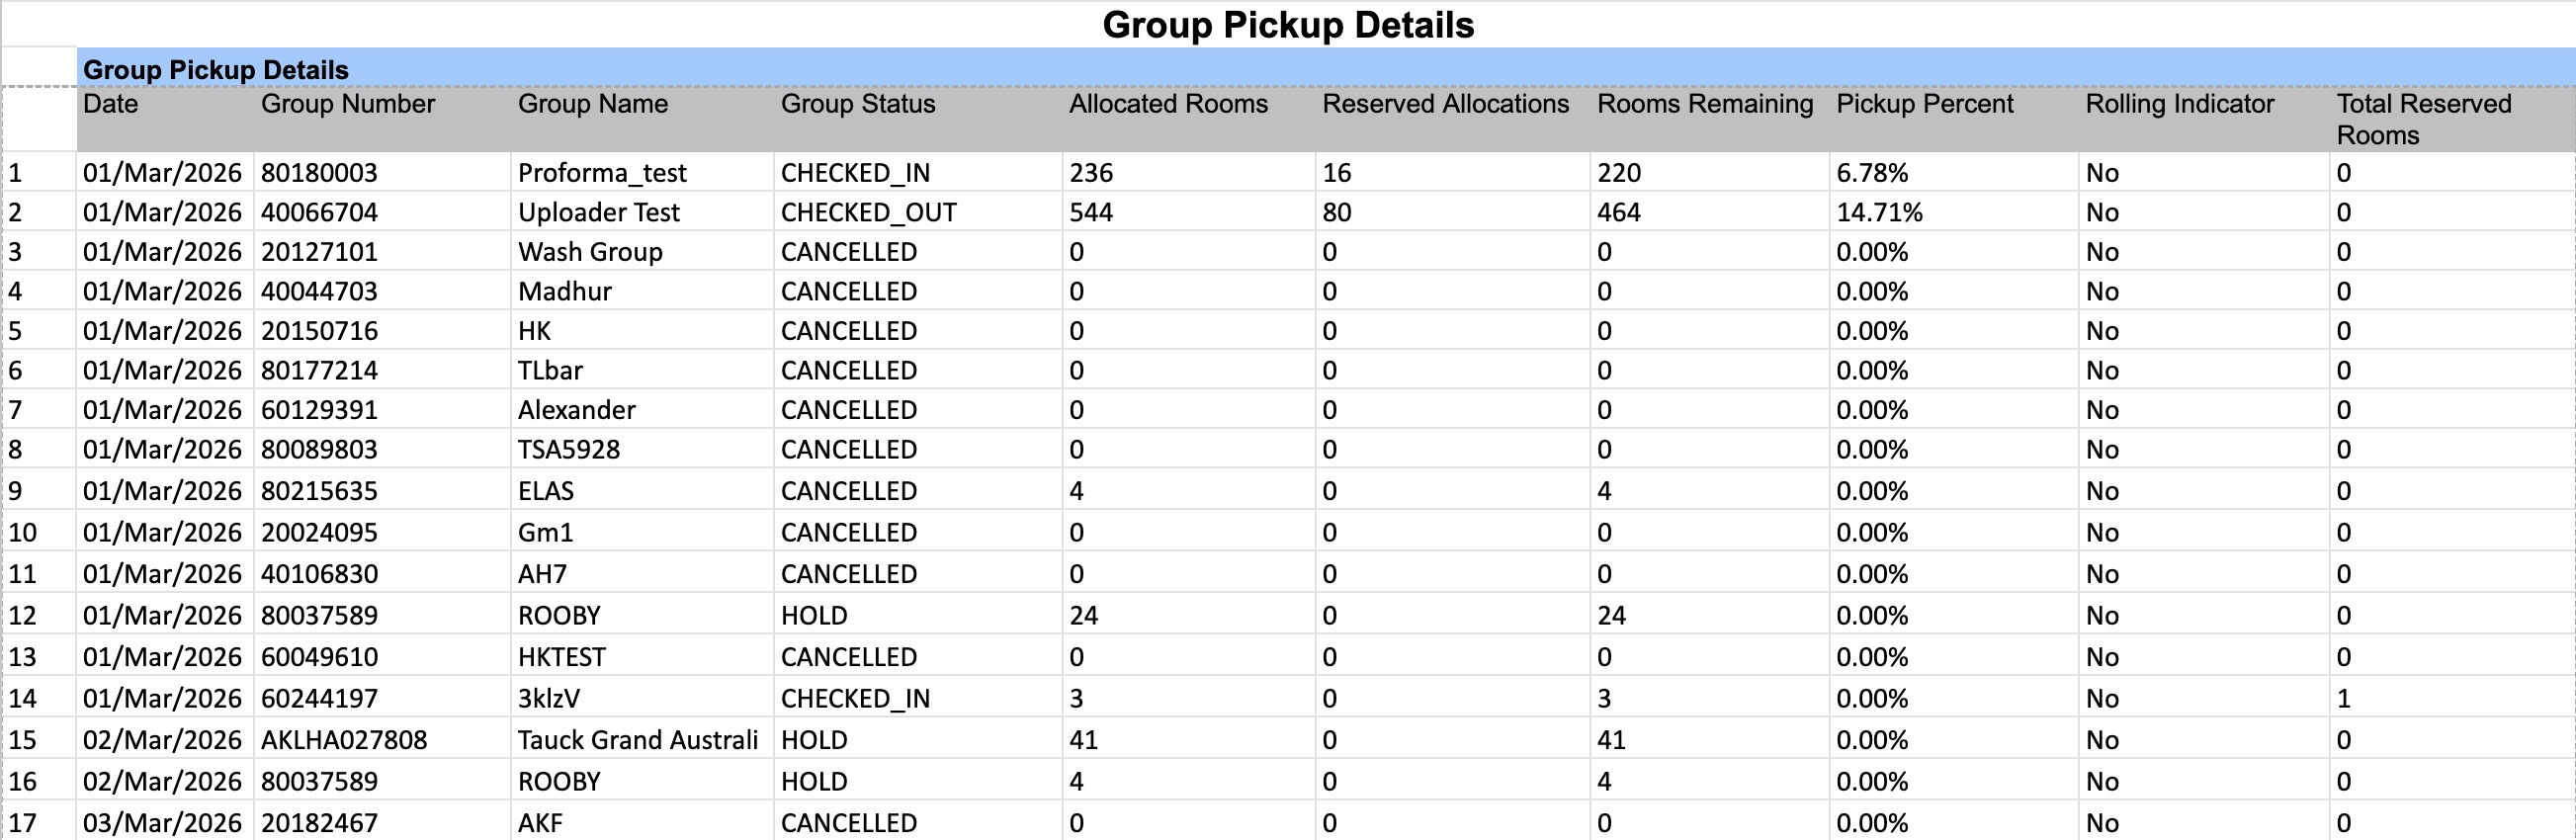Select group number 20127101 cell
This screenshot has width=2576, height=840.
(319, 252)
